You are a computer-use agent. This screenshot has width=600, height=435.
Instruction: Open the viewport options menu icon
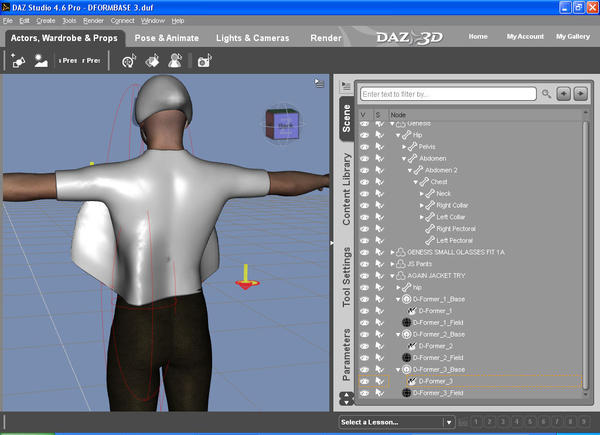point(319,83)
